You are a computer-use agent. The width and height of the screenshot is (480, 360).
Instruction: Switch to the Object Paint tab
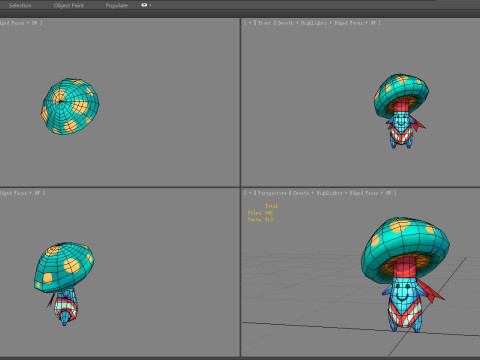tap(69, 5)
